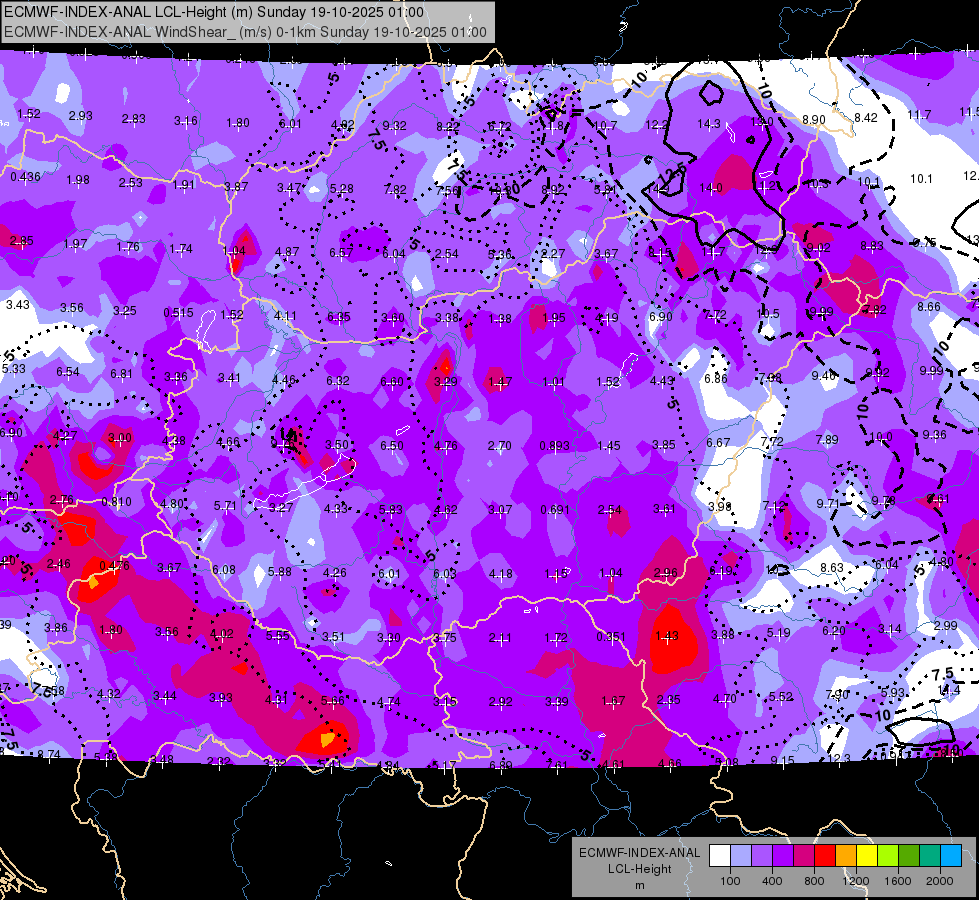Click the teal swatch before the blue swatch

[930, 855]
